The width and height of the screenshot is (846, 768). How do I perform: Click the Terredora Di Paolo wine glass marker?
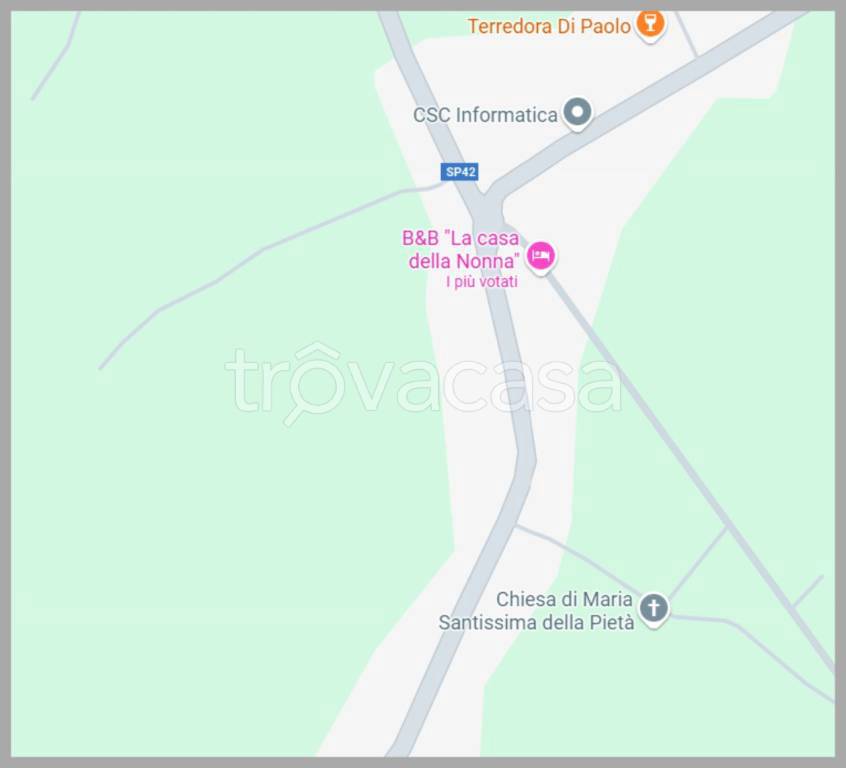coord(650,25)
